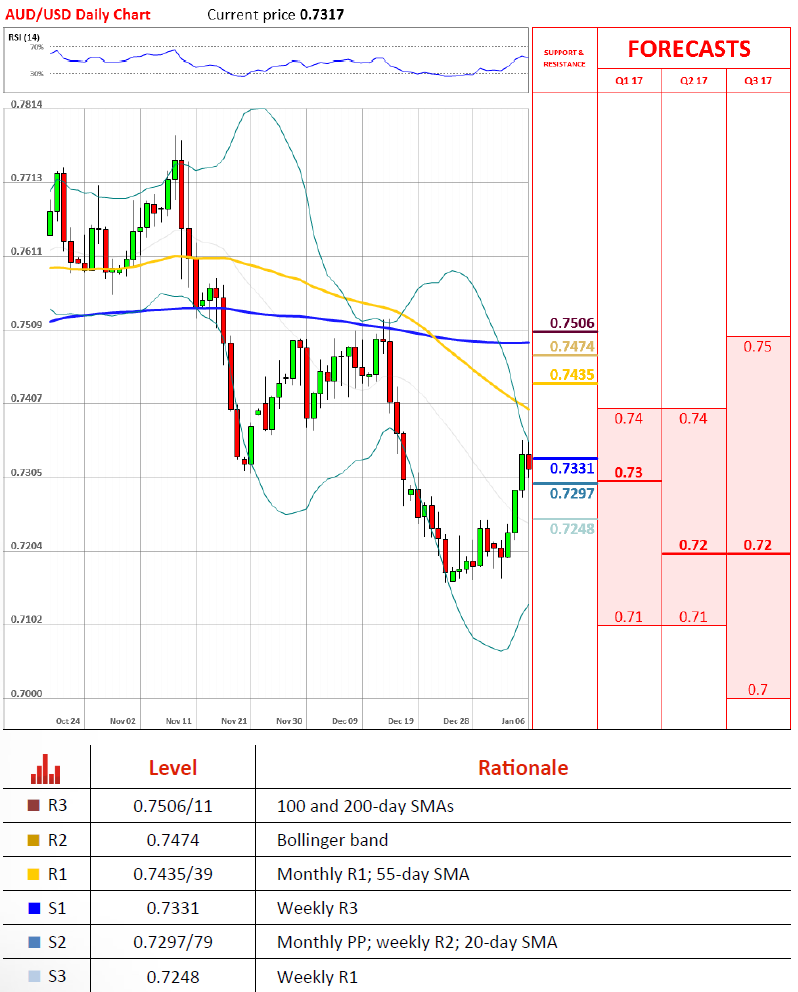Click the Weekly R3 rationale
The image size is (798, 992).
317,908
